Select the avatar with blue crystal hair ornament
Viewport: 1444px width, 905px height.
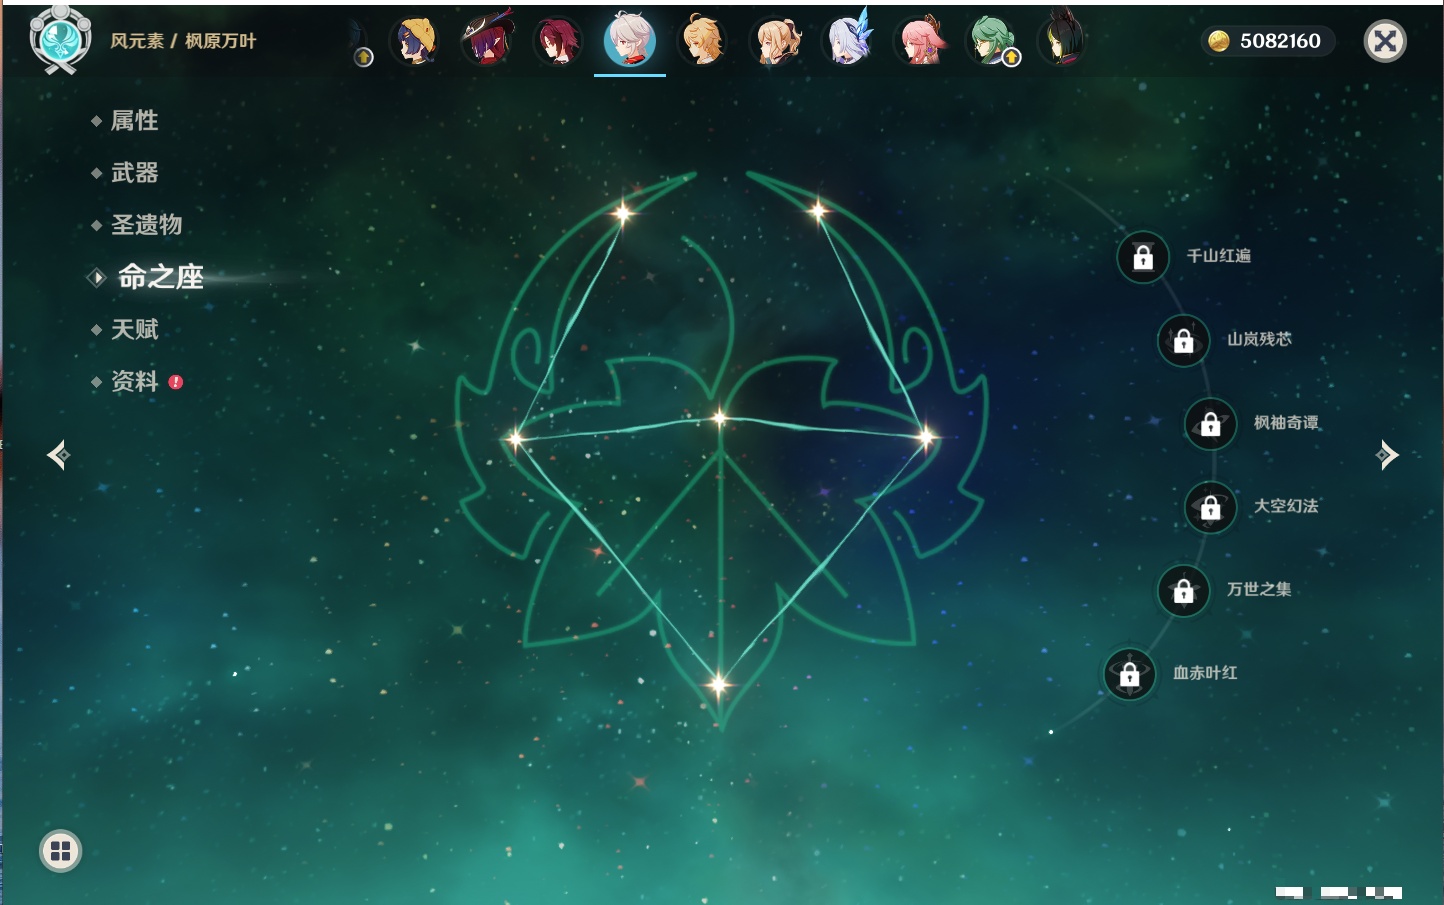tap(848, 41)
